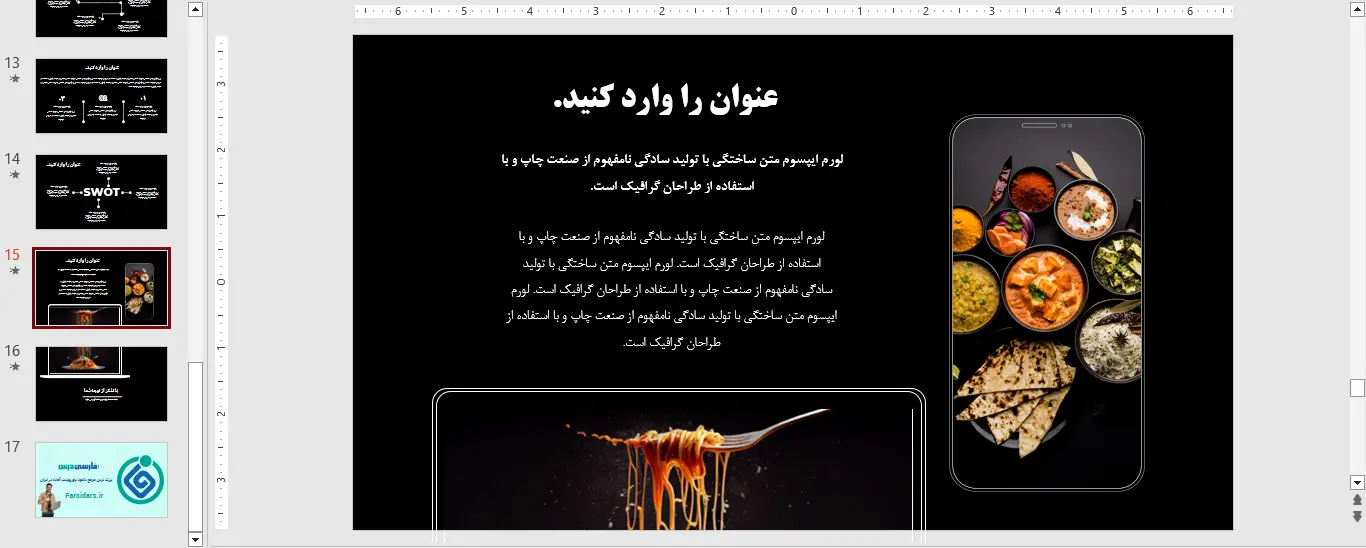This screenshot has height=548, width=1366.
Task: Click the thumbnail panel scrollbar thumb
Action: coord(195,445)
